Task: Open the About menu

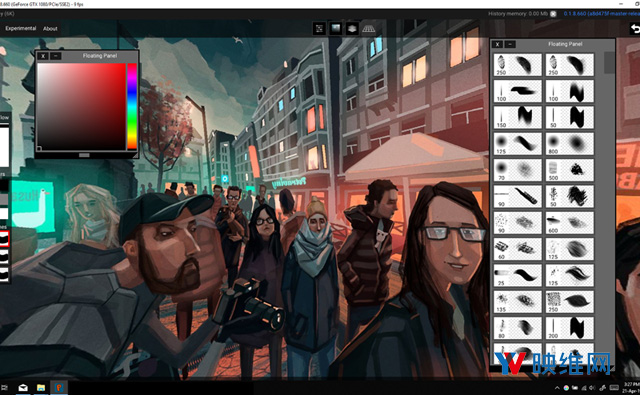Action: click(x=50, y=29)
